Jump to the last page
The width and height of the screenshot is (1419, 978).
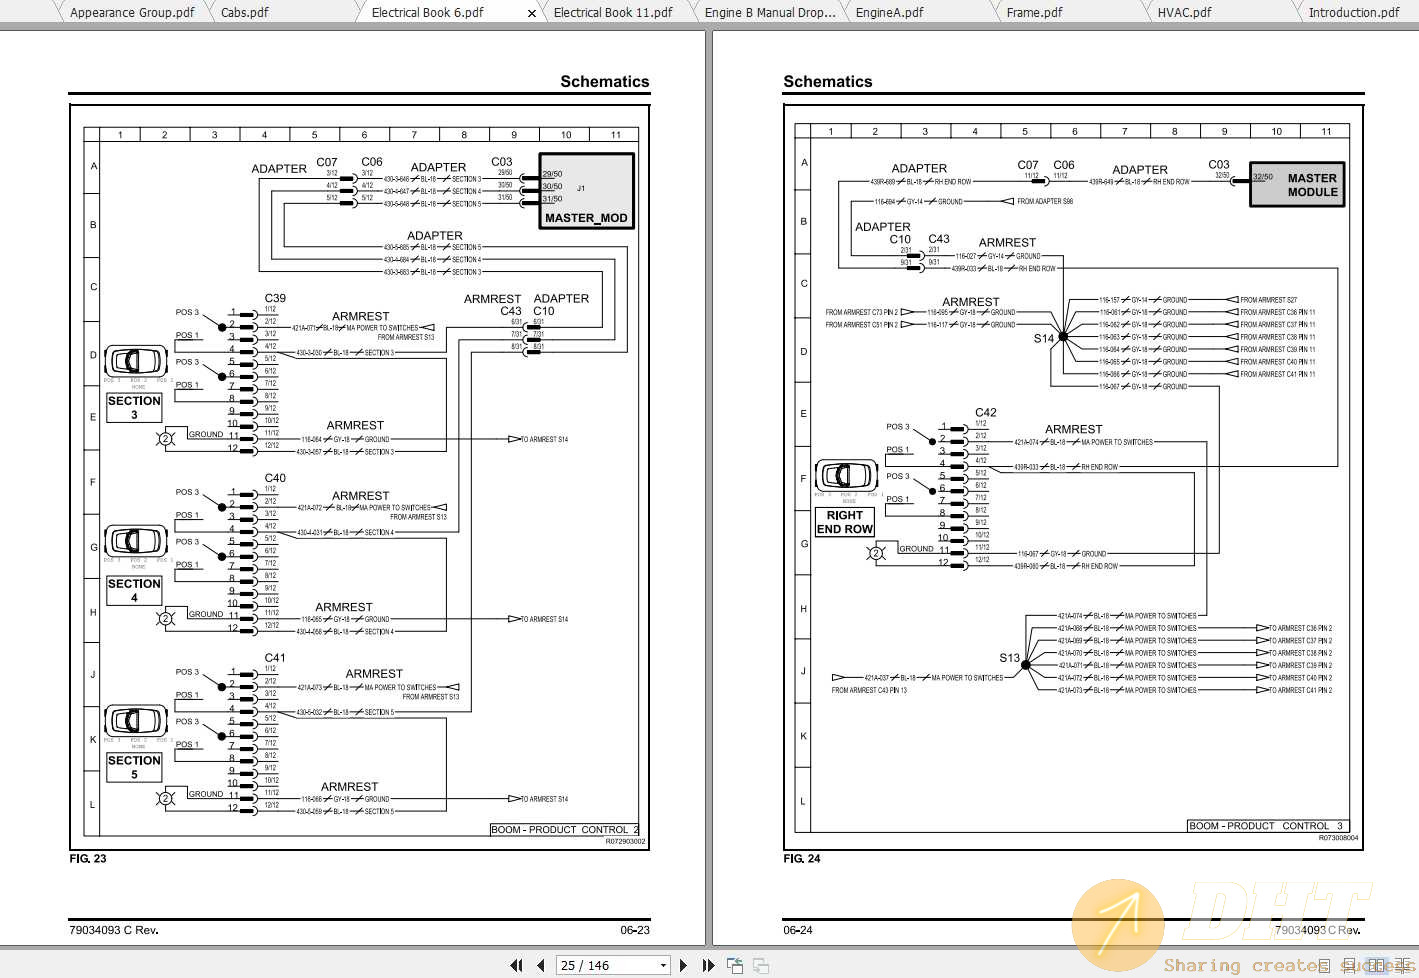point(708,965)
